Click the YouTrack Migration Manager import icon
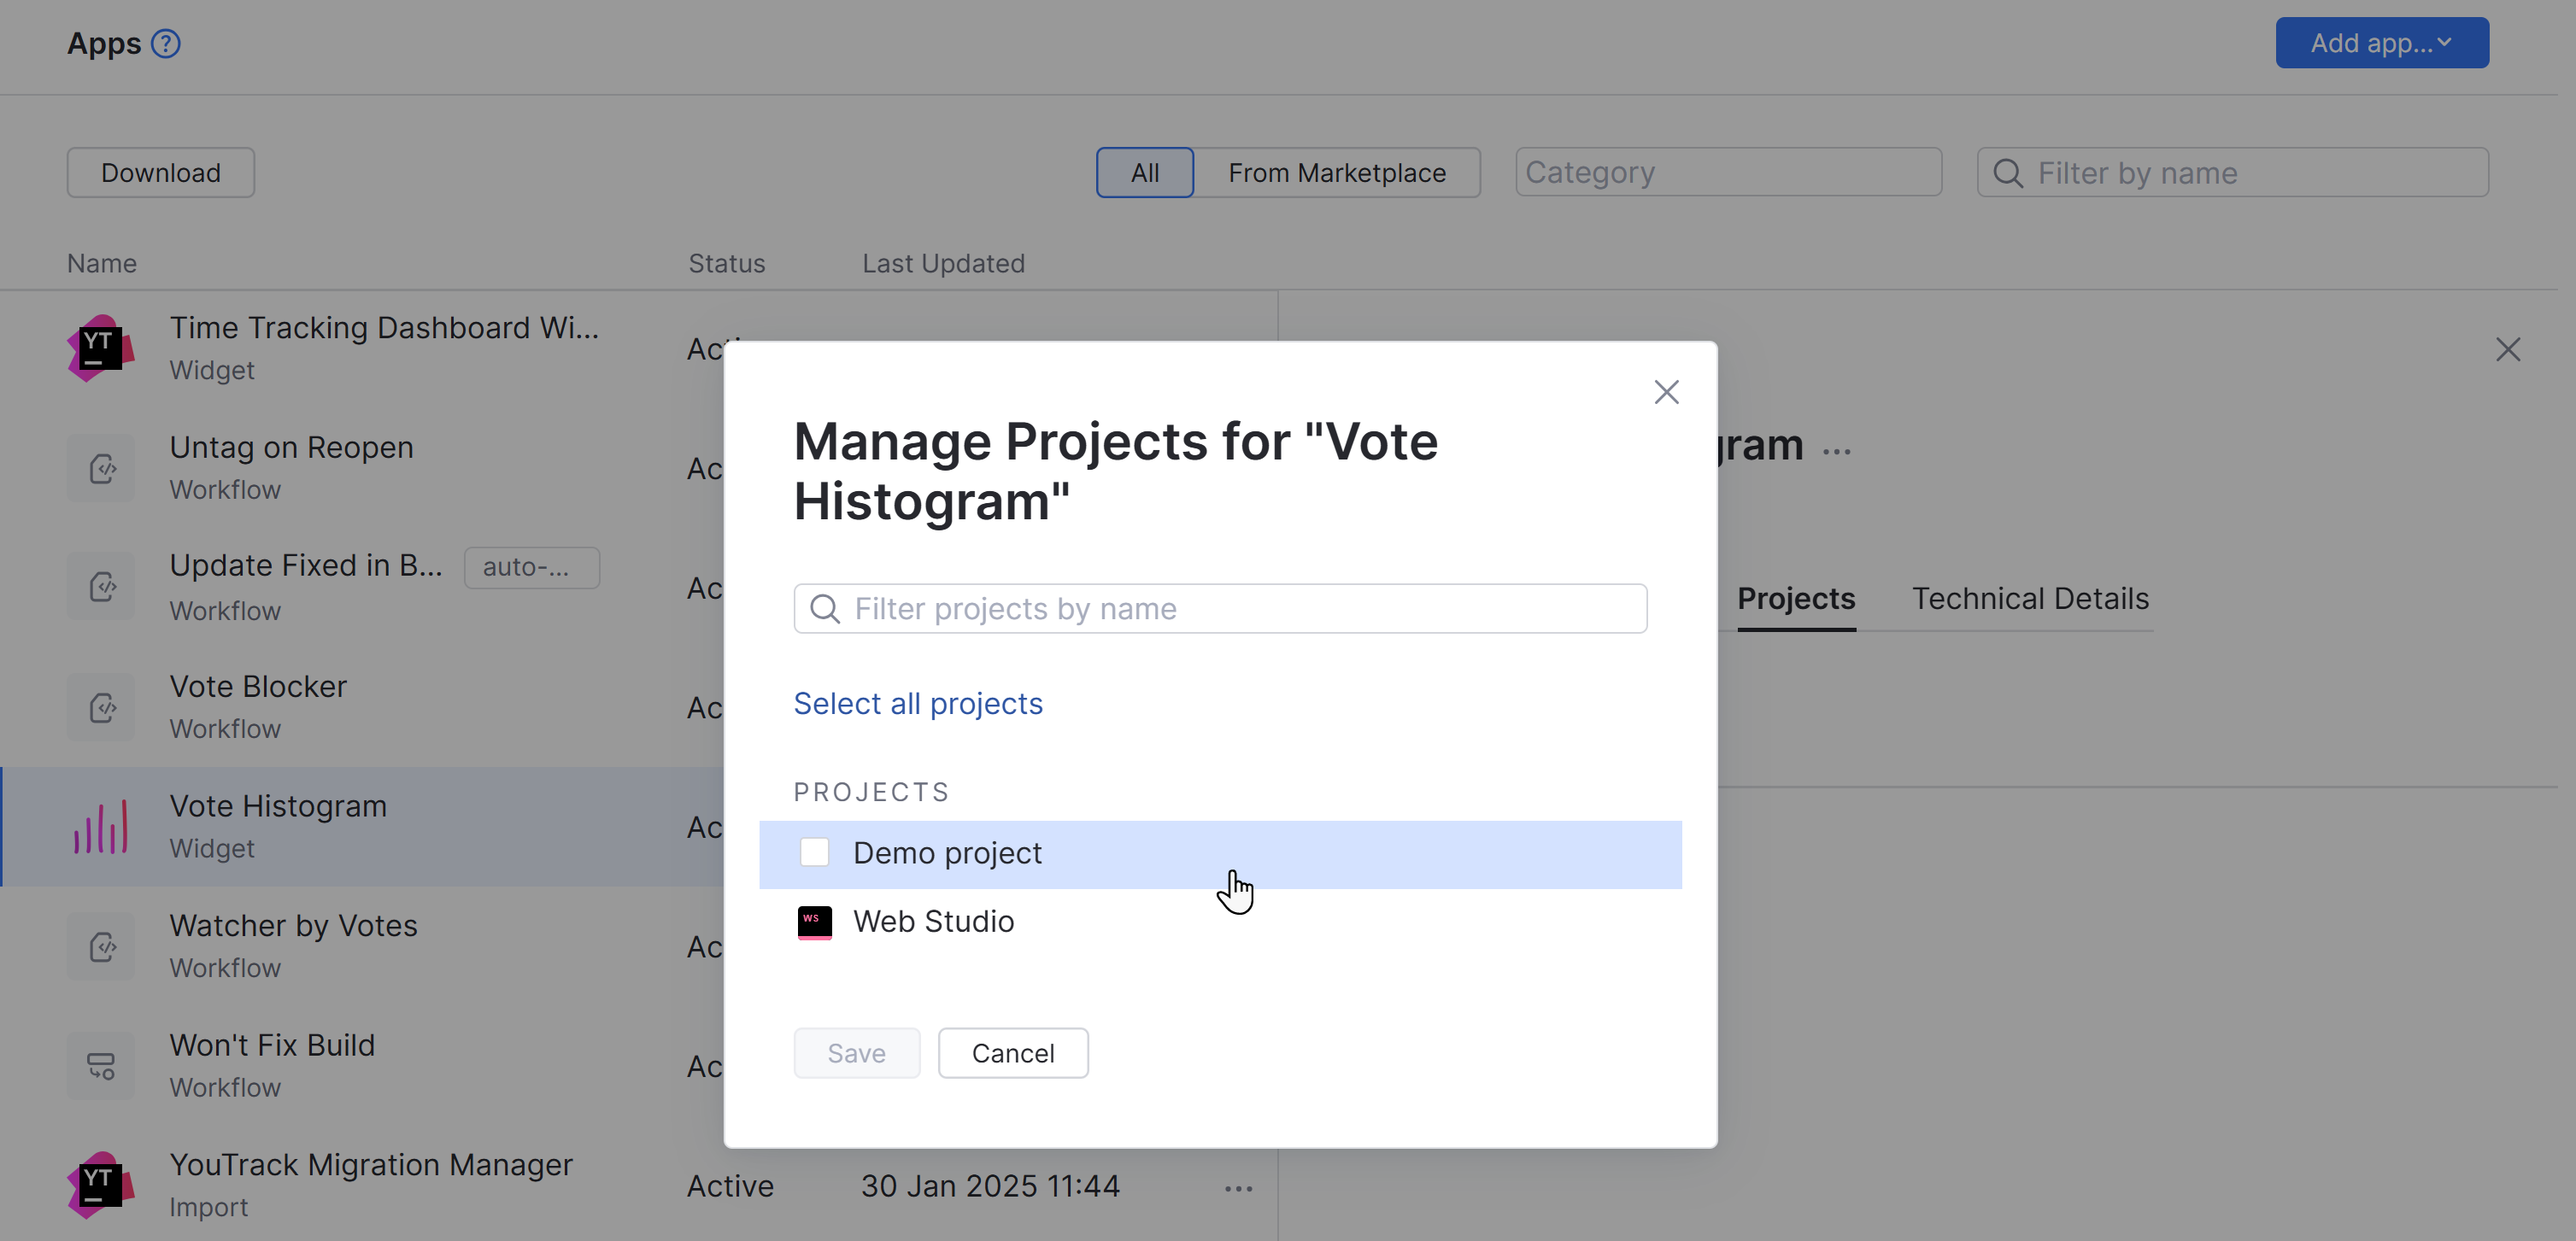This screenshot has width=2576, height=1241. click(x=100, y=1184)
